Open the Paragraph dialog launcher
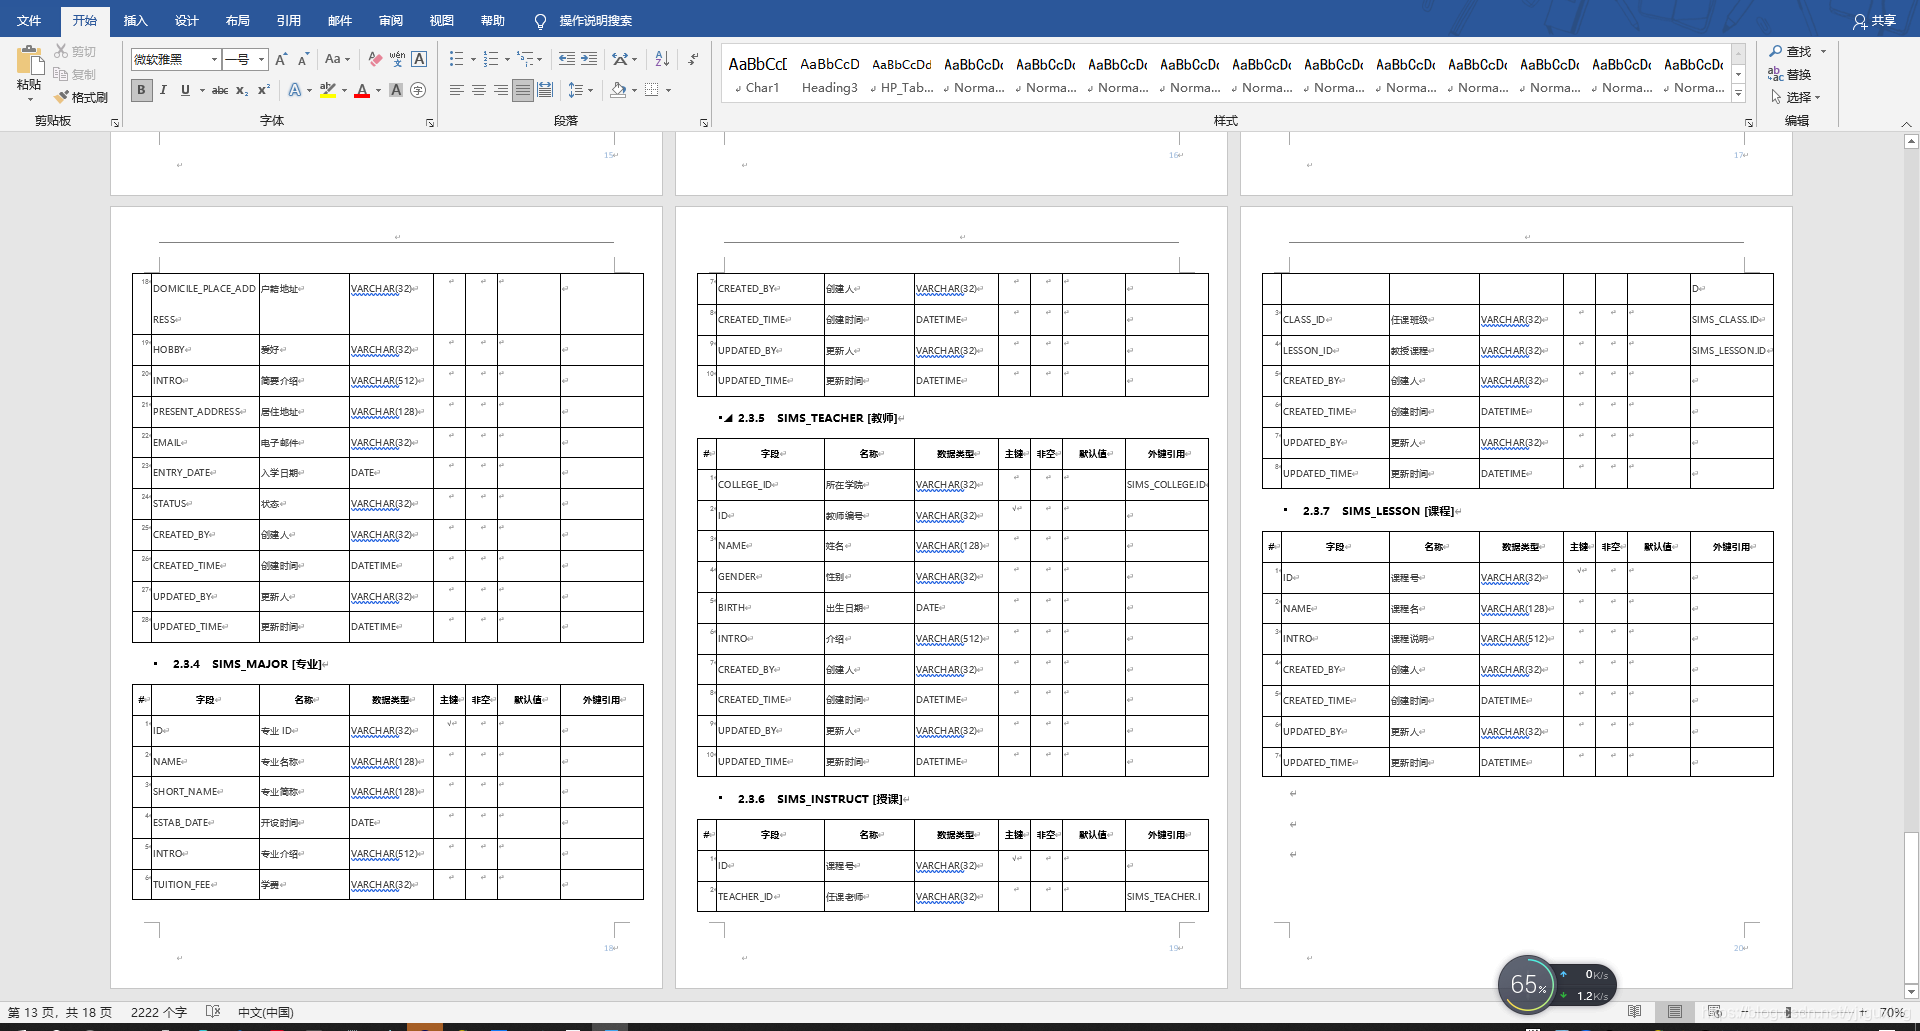The image size is (1920, 1031). [x=704, y=123]
